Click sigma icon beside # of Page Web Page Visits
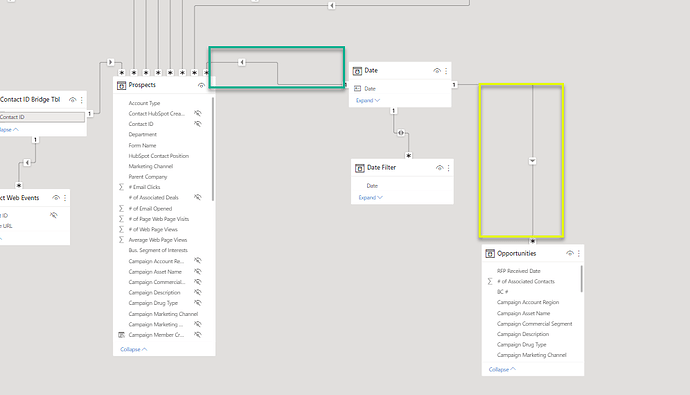The image size is (690, 395). click(x=121, y=219)
